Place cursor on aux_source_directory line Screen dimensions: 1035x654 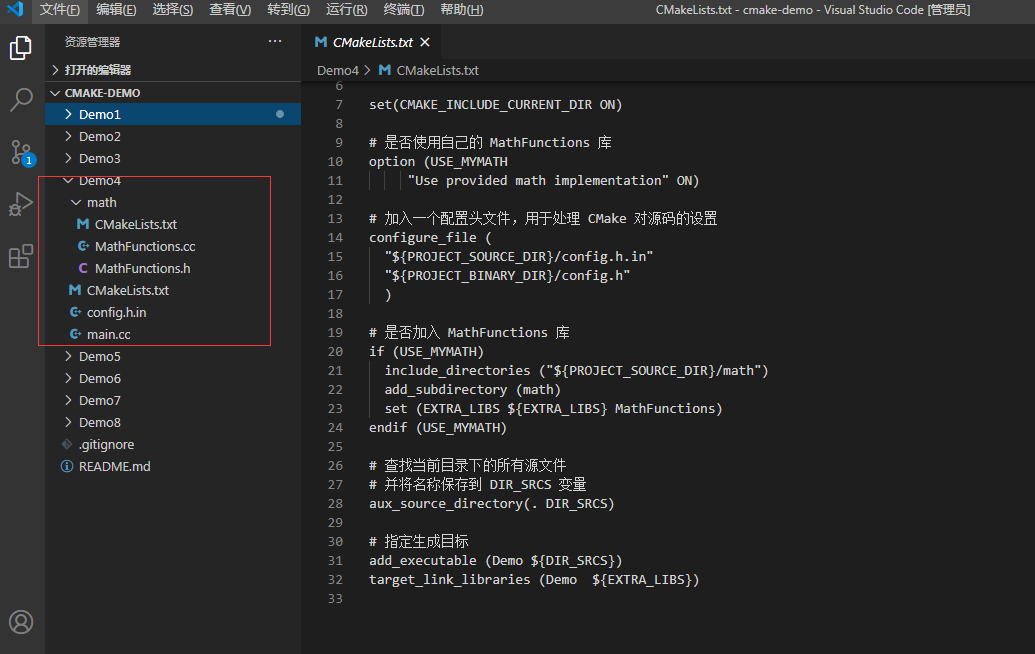coord(492,504)
